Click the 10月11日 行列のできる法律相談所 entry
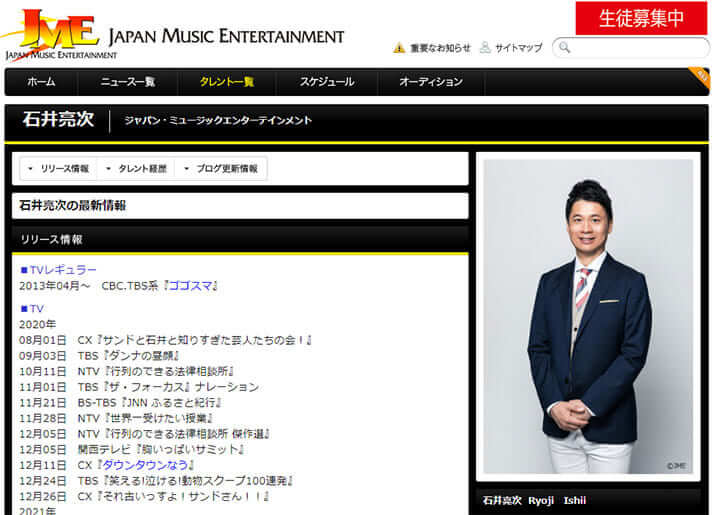The image size is (714, 515). click(x=127, y=372)
